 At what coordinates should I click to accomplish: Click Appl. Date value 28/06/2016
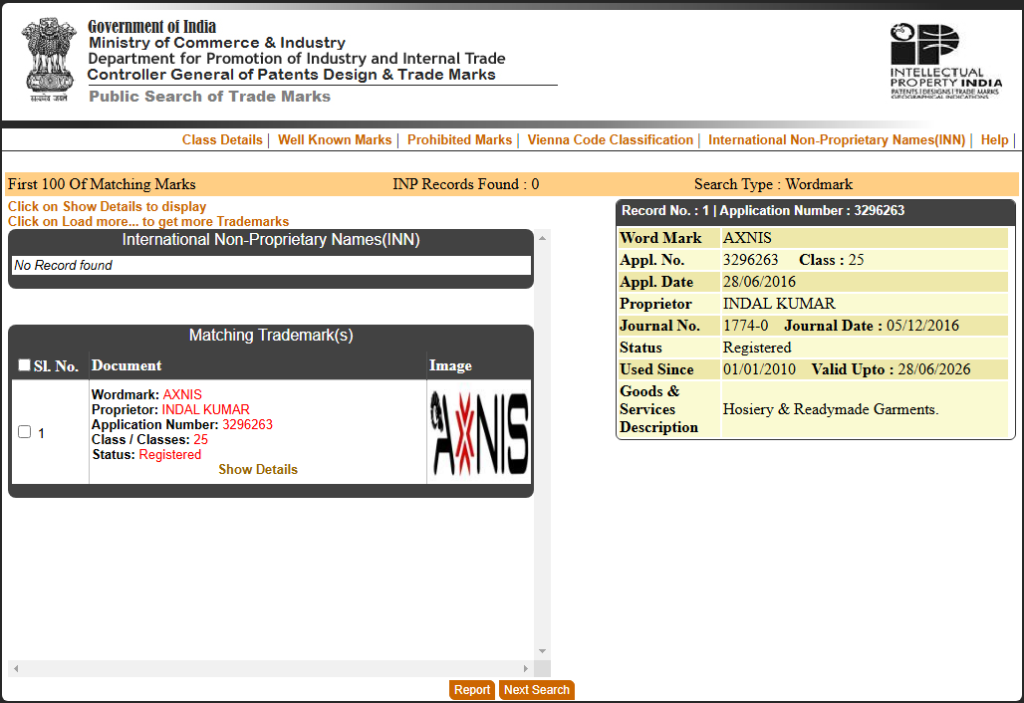click(x=759, y=282)
